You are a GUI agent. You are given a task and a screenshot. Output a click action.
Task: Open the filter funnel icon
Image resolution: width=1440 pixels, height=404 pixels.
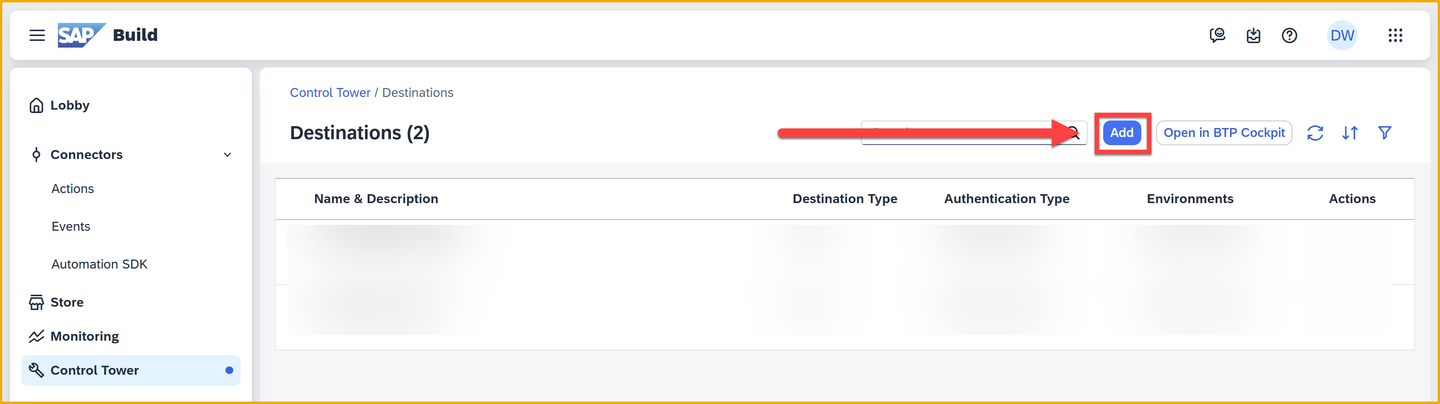pyautogui.click(x=1385, y=133)
